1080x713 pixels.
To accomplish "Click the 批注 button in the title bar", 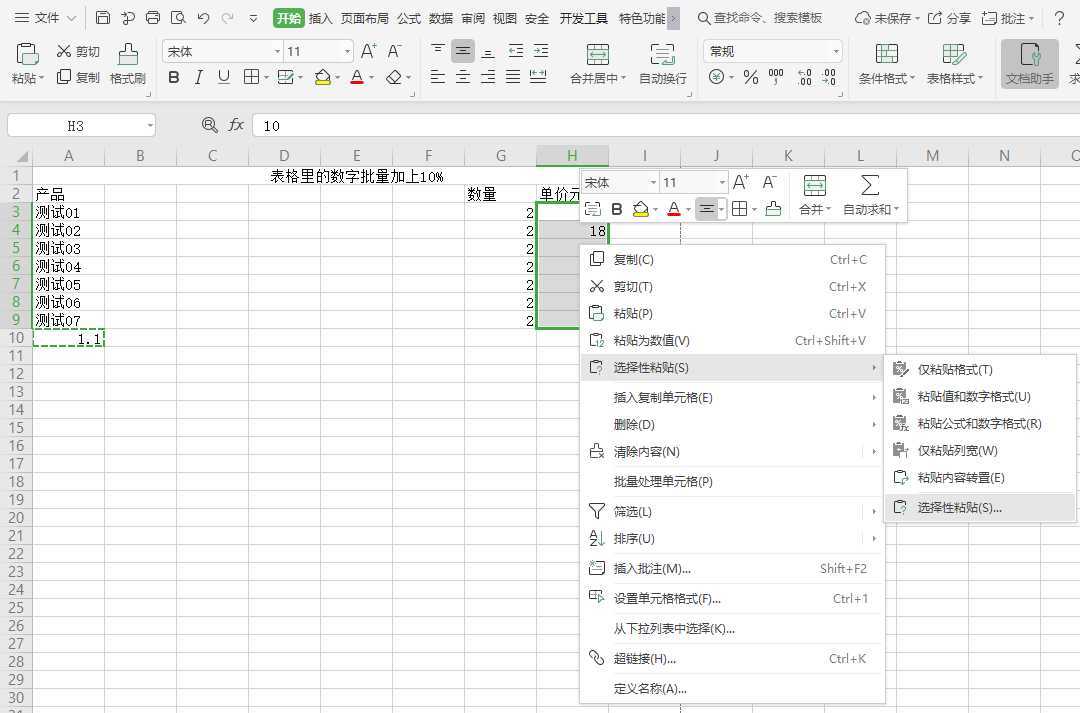I will click(1015, 17).
